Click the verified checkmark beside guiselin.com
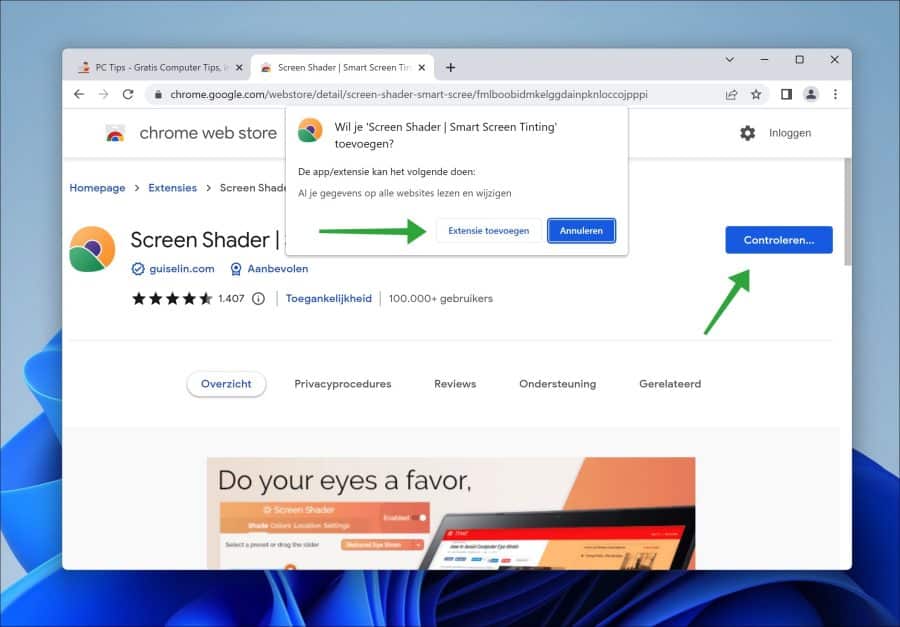This screenshot has height=627, width=900. (x=138, y=269)
